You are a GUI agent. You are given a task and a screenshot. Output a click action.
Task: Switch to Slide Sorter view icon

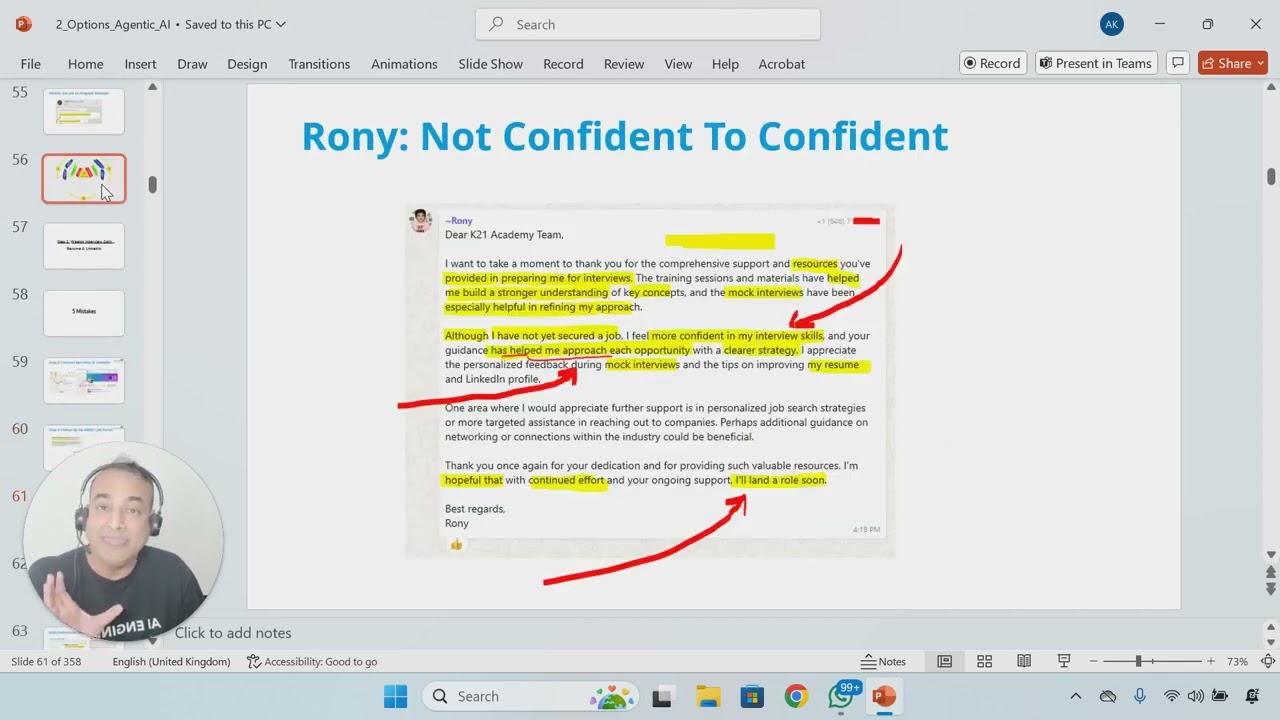tap(984, 662)
